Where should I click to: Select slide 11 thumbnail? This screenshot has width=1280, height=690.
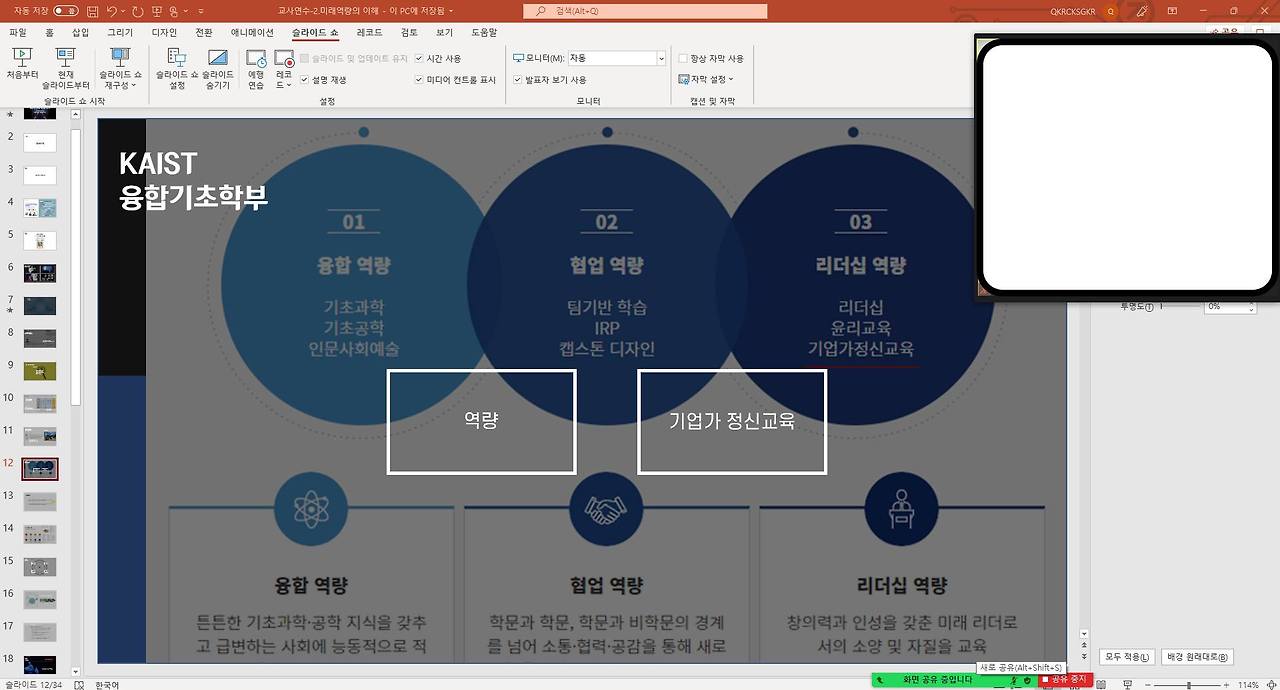[x=40, y=436]
